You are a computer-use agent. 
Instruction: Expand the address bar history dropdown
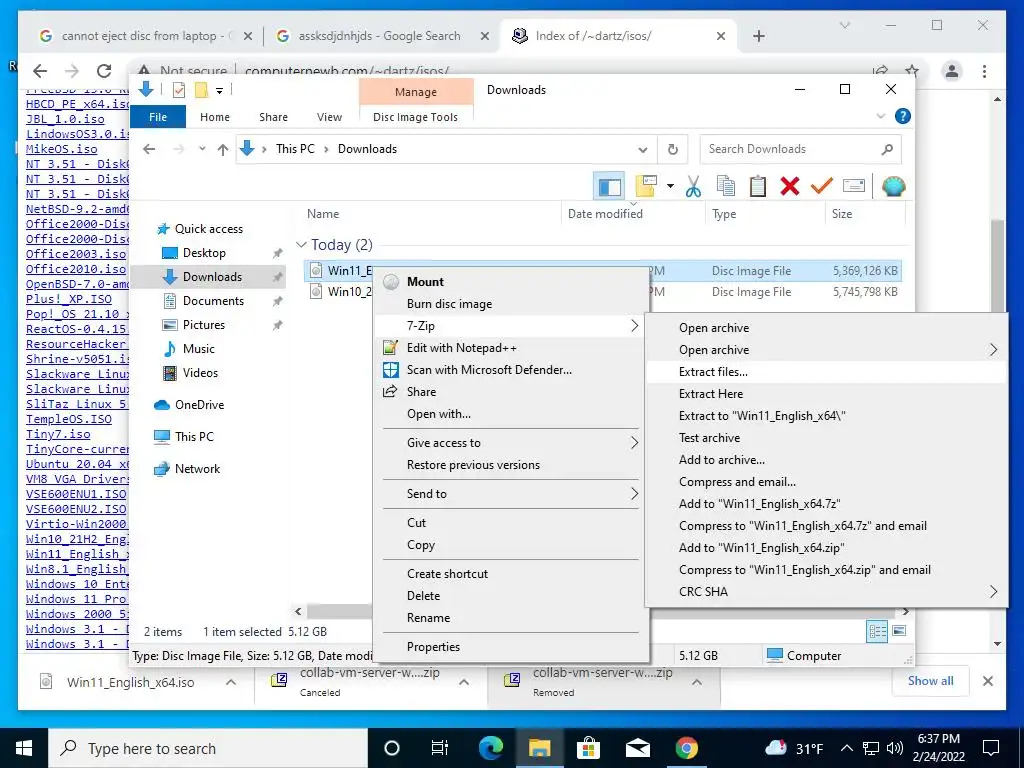pyautogui.click(x=643, y=150)
